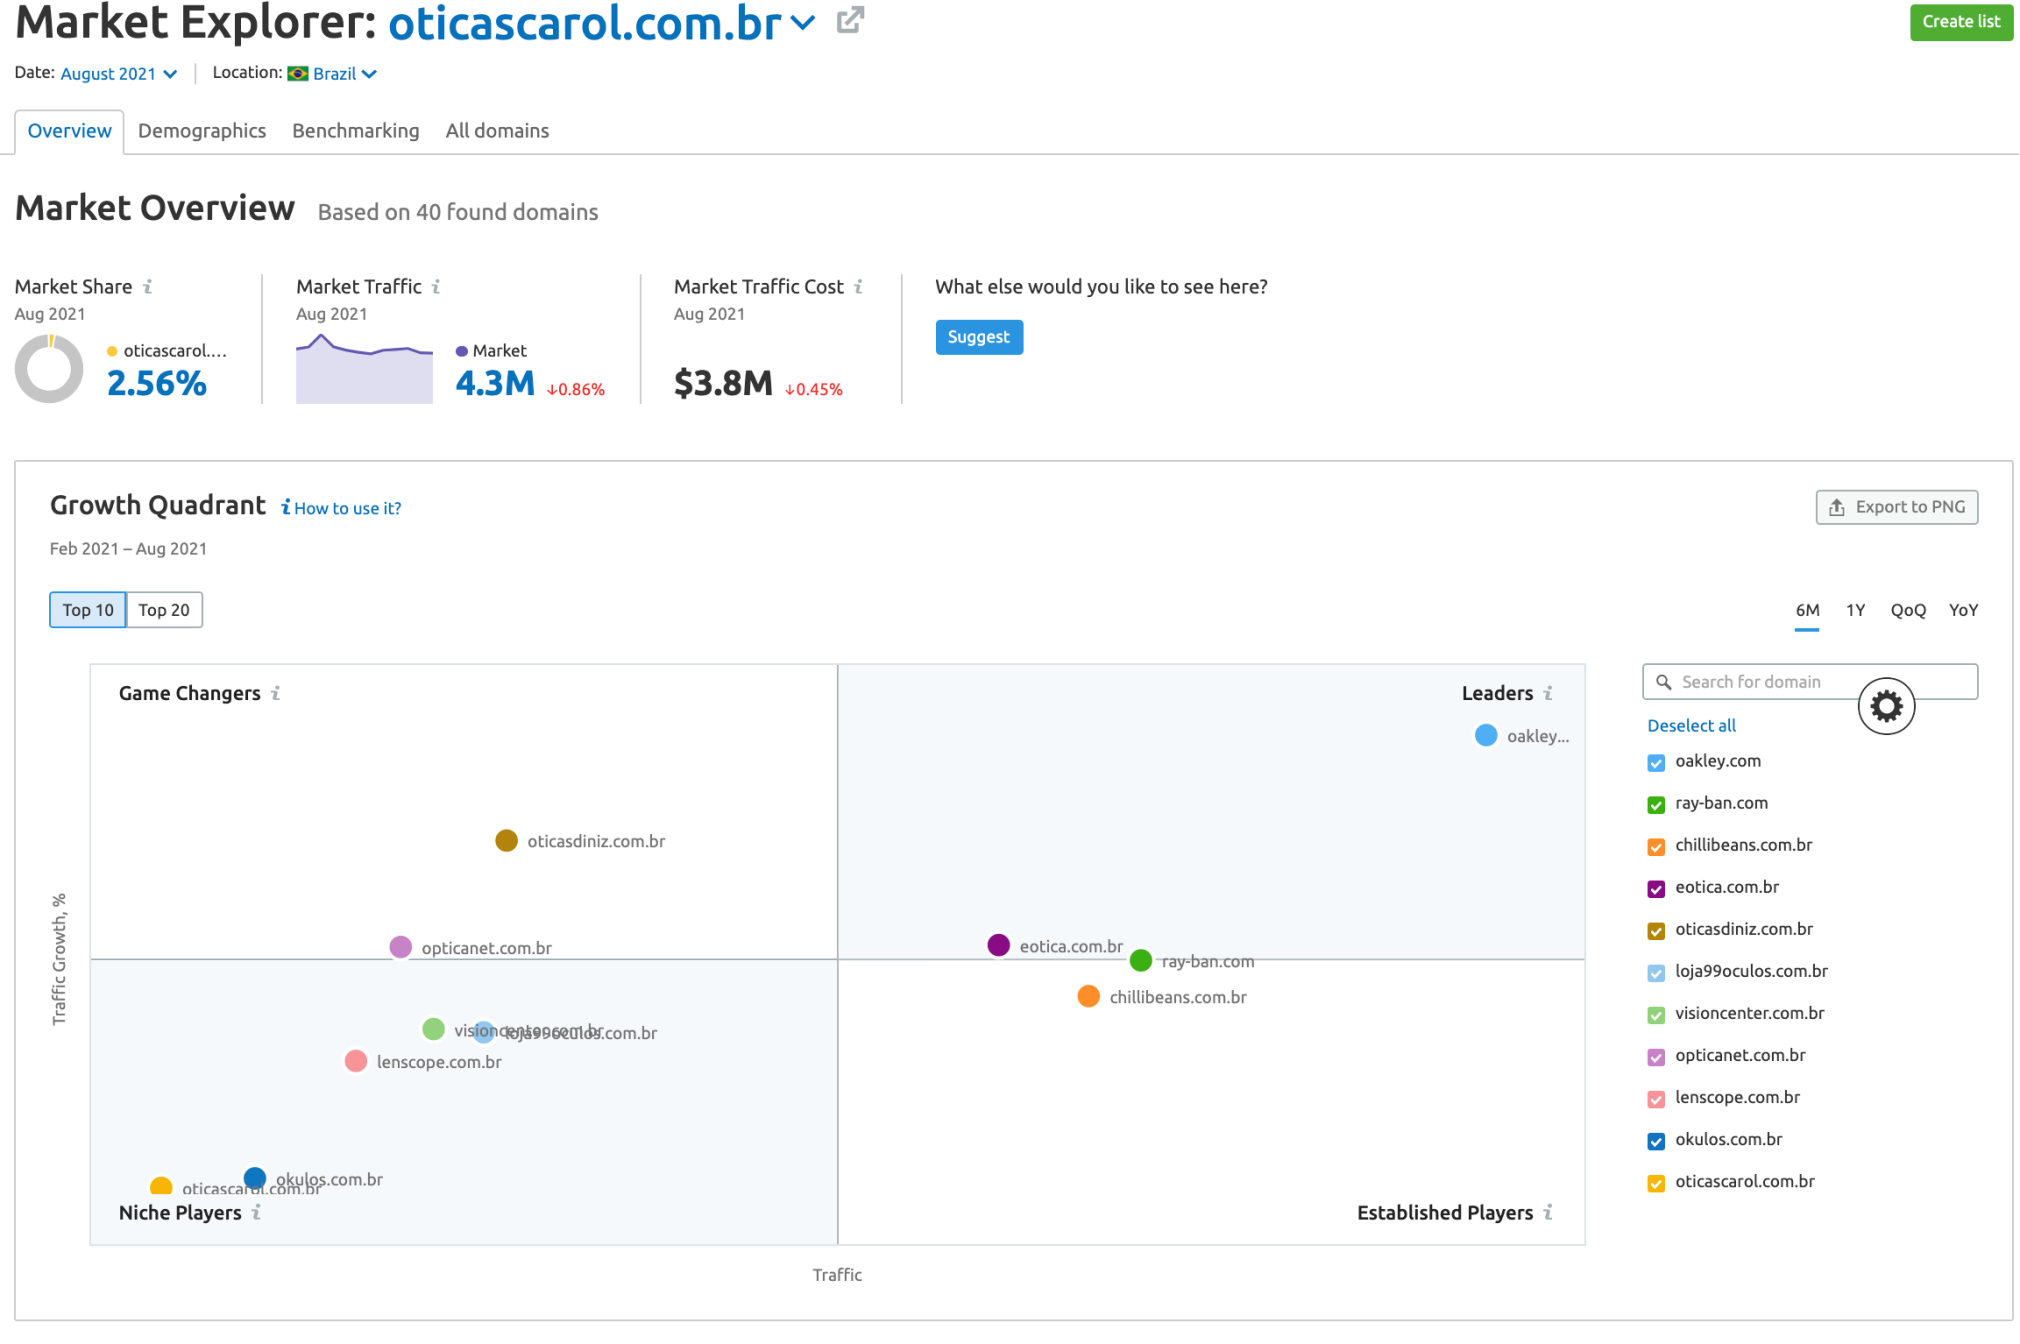This screenshot has height=1344, width=2020.
Task: Click the Market Share info icon
Action: tap(148, 287)
